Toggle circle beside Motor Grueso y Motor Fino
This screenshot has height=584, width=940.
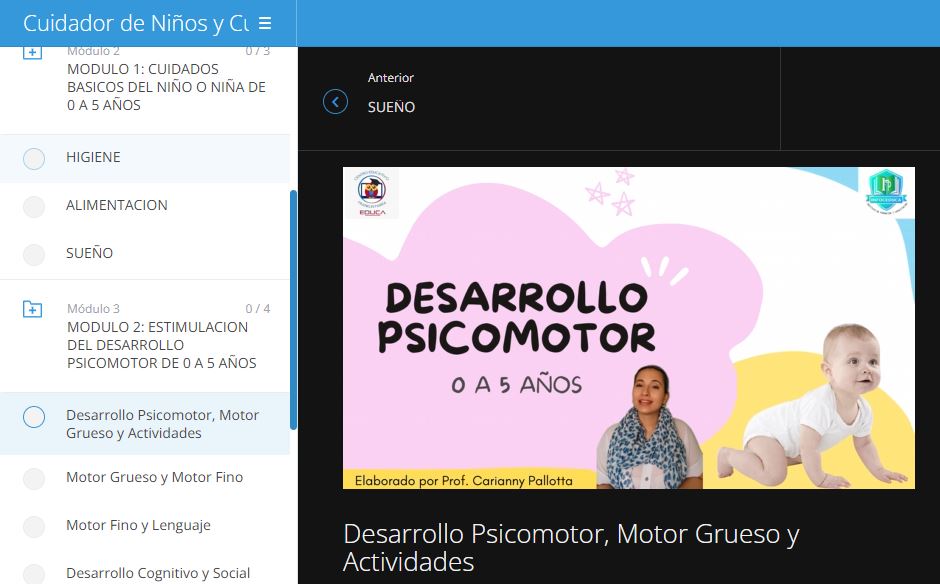[x=34, y=478]
